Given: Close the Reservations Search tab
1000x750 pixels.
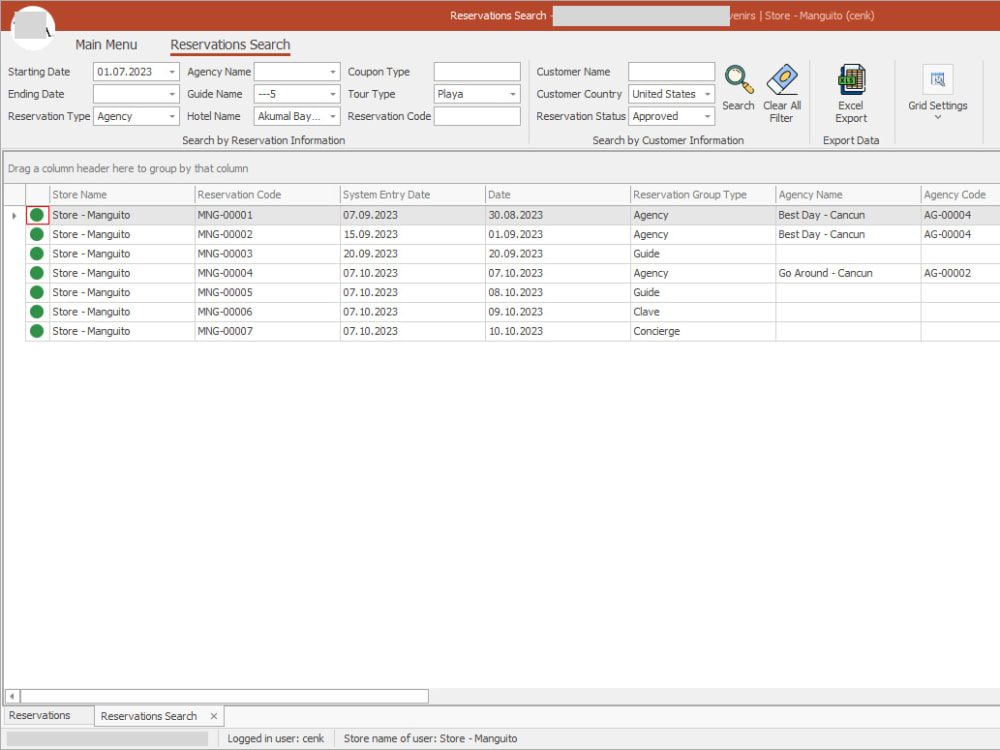Looking at the screenshot, I should pyautogui.click(x=213, y=716).
